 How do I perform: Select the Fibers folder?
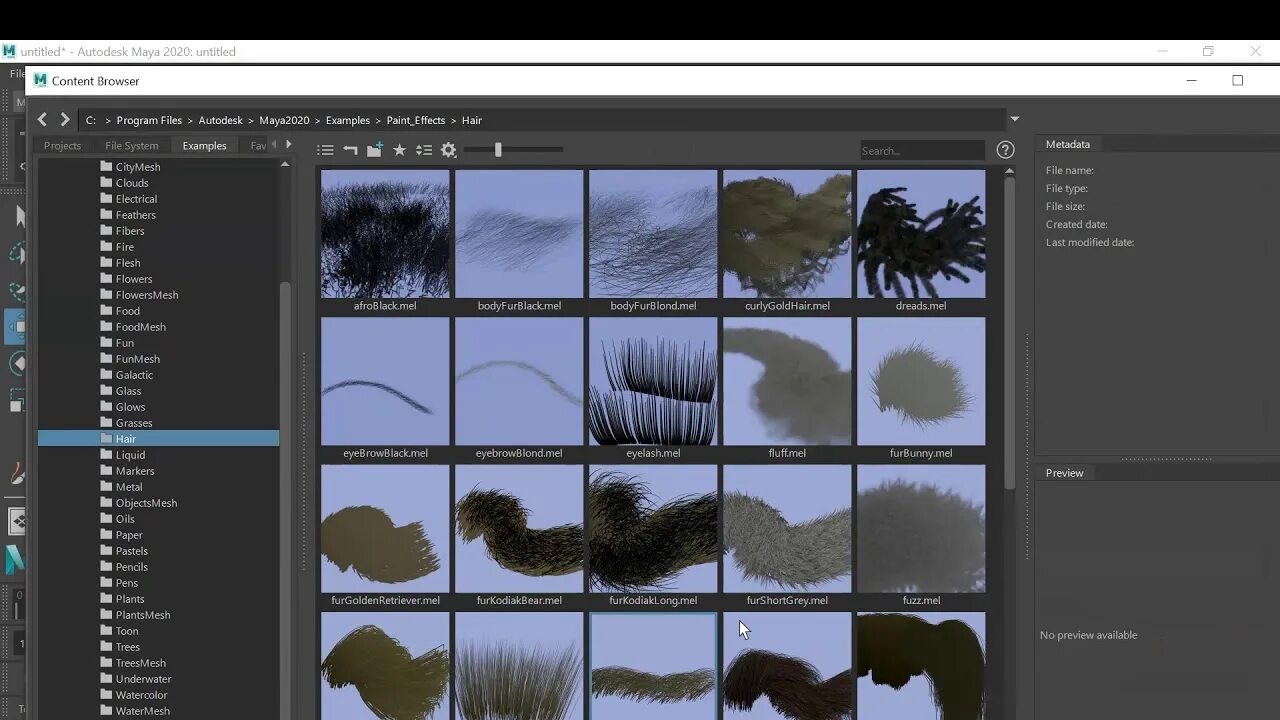pyautogui.click(x=130, y=231)
